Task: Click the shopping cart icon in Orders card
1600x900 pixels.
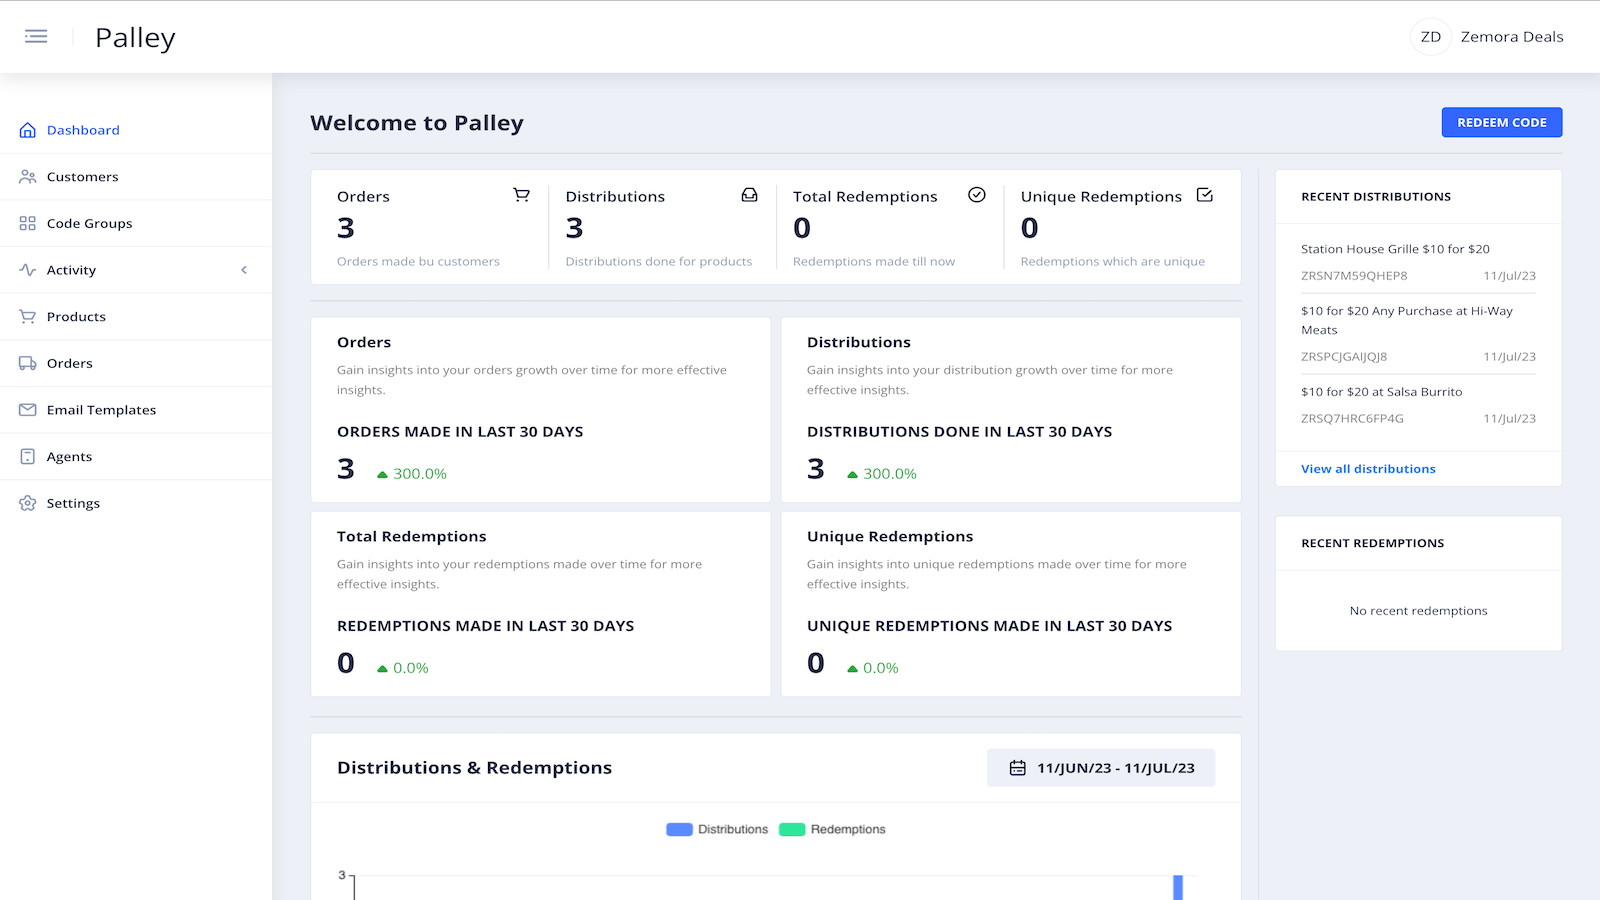Action: tap(521, 195)
